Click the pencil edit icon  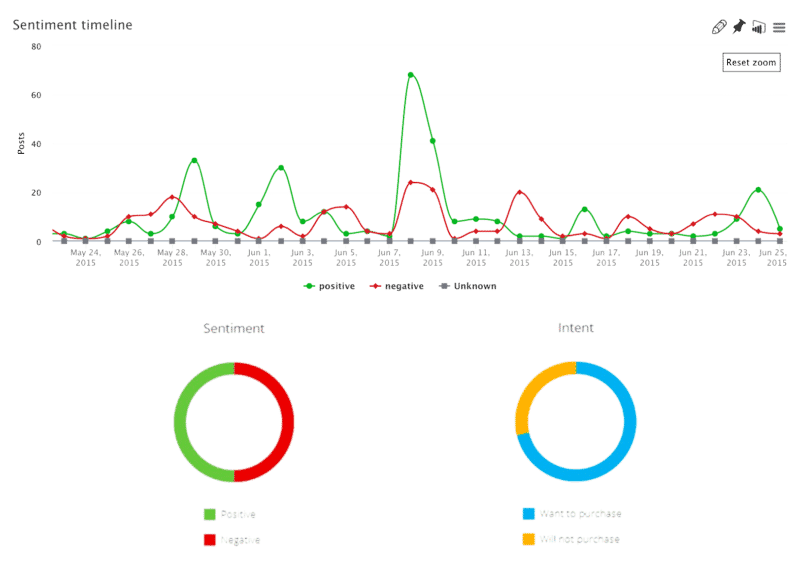717,27
